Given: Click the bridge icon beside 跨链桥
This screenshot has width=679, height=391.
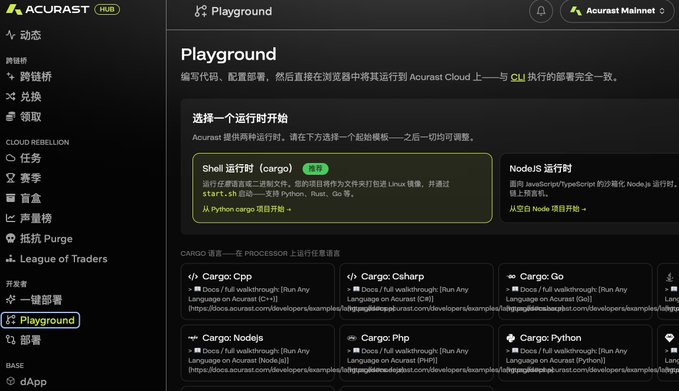Looking at the screenshot, I should (x=11, y=77).
